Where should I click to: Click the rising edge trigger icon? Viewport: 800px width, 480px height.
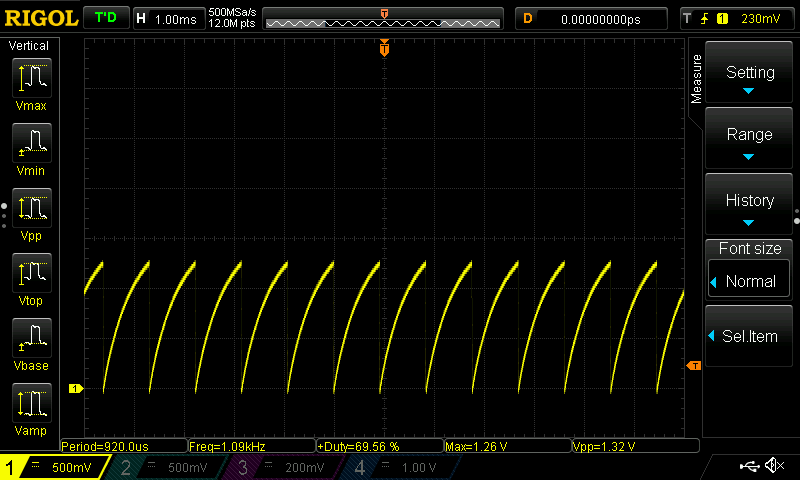(x=705, y=19)
